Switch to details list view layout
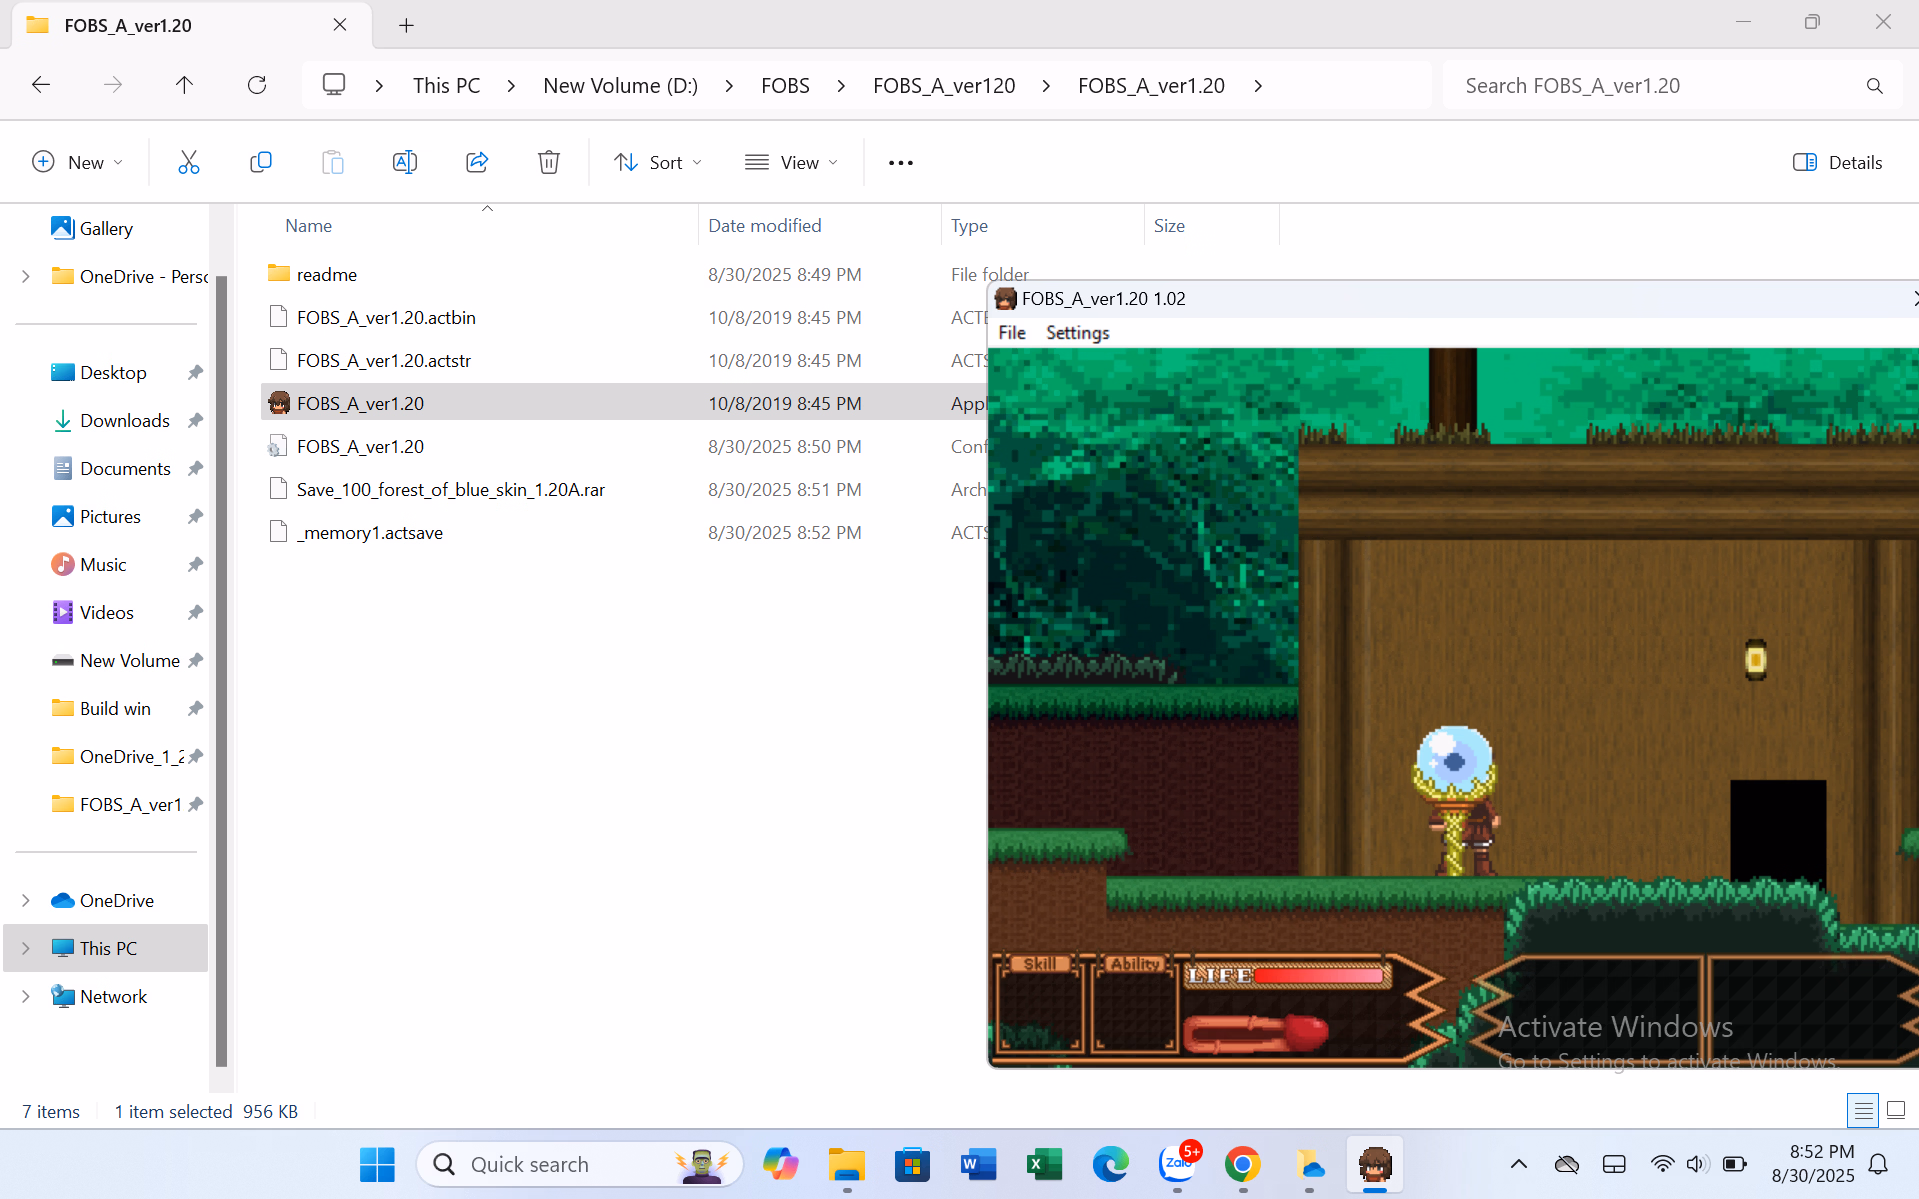 pos(1862,1110)
